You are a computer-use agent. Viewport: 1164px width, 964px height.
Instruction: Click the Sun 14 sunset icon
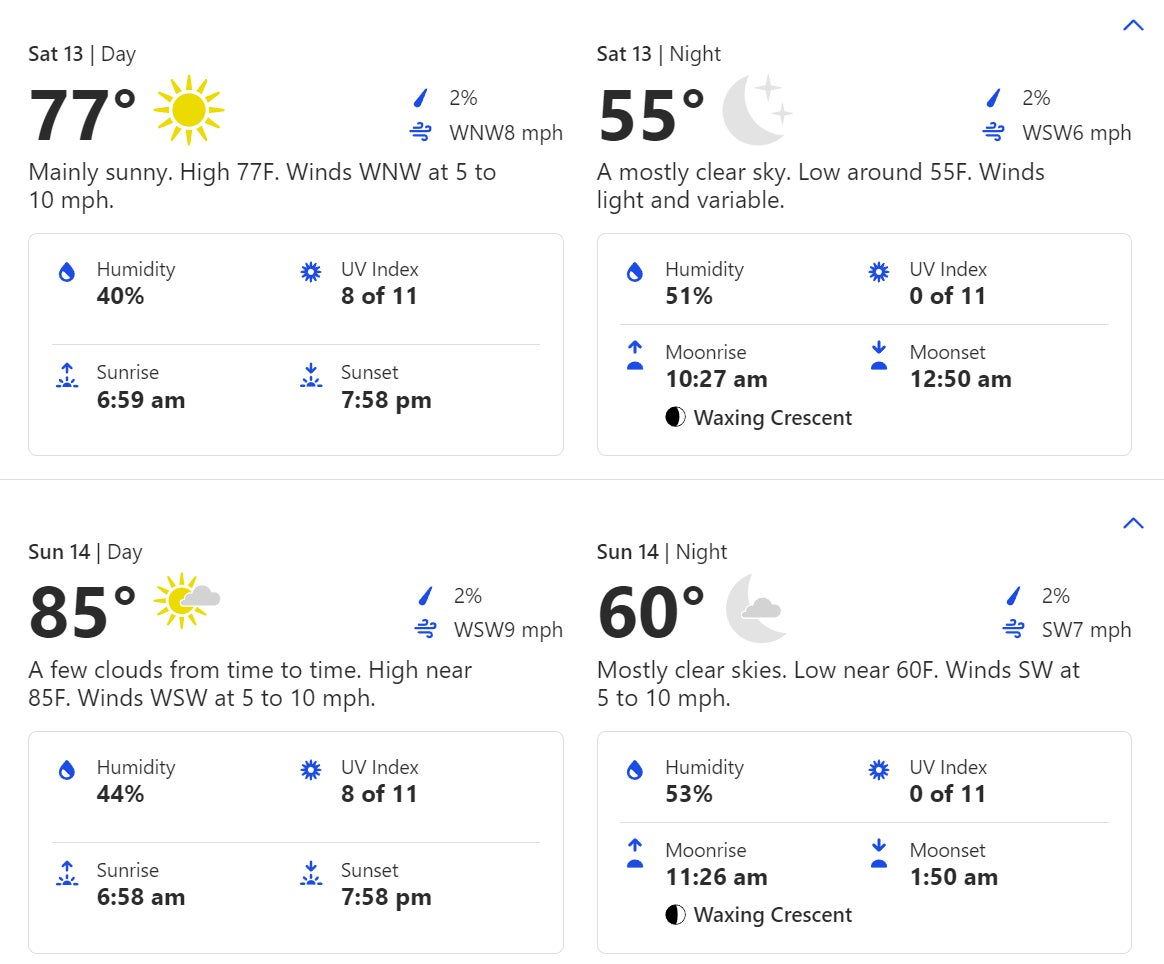pos(311,874)
